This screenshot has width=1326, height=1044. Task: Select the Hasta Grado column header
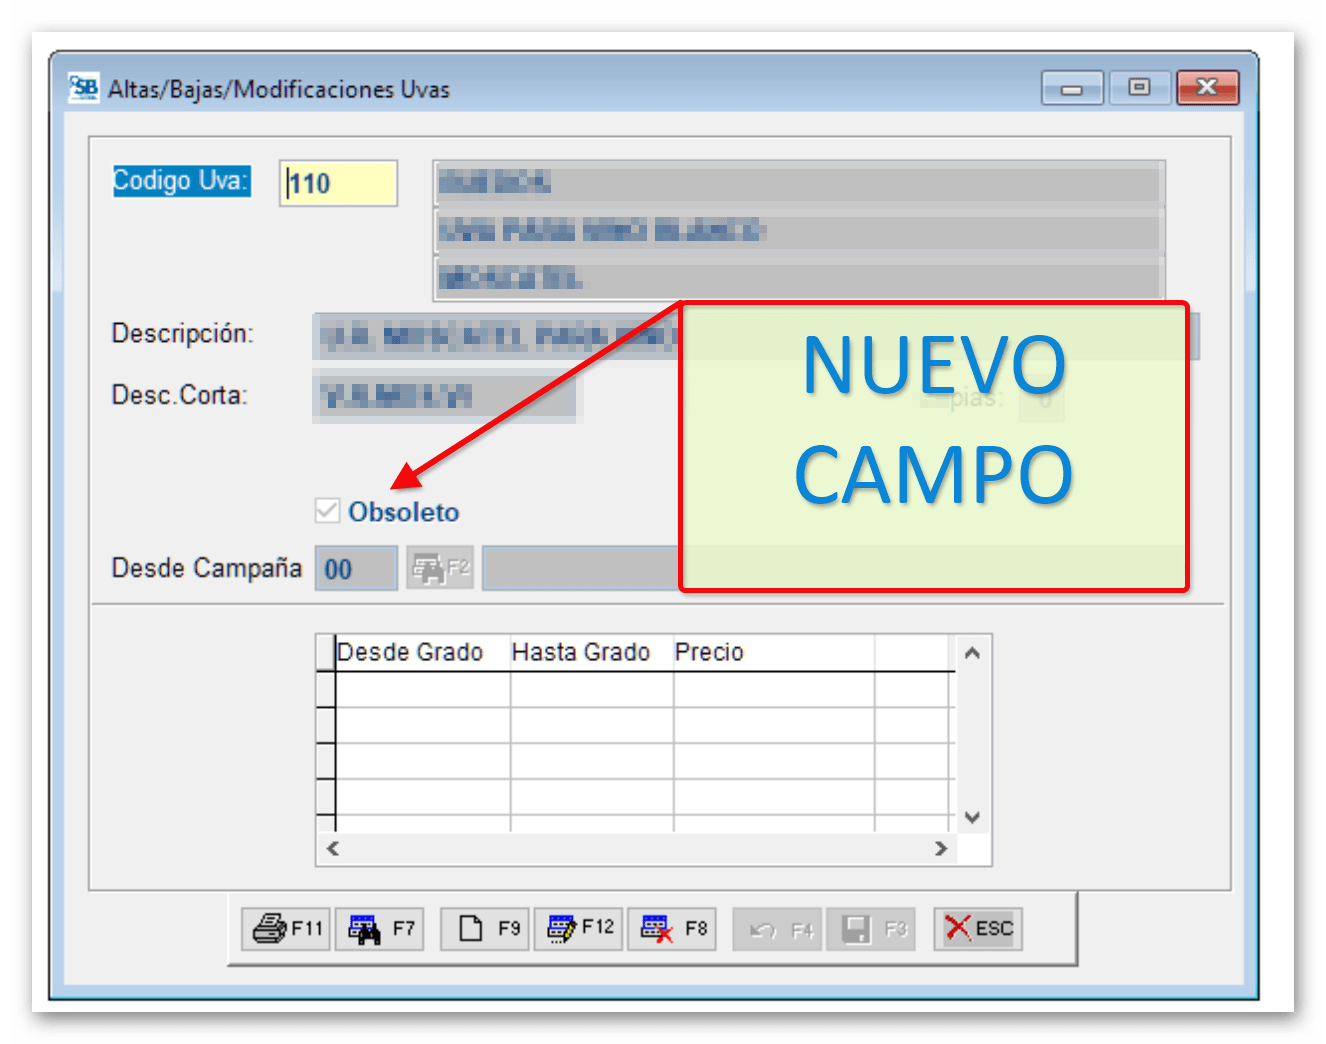point(580,652)
